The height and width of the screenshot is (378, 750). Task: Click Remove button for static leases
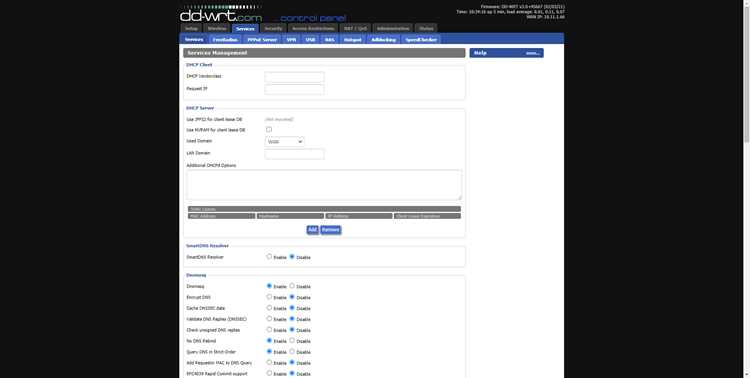(x=331, y=230)
